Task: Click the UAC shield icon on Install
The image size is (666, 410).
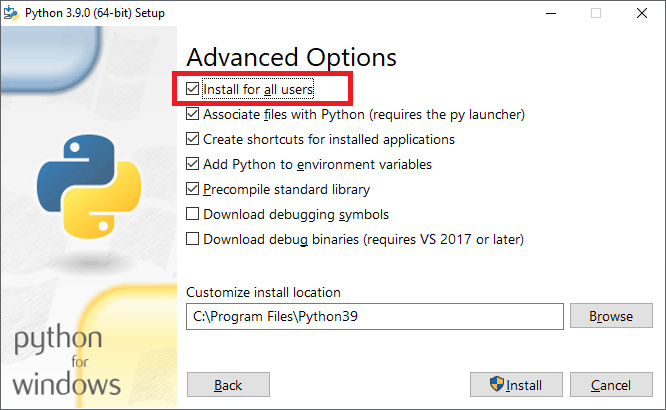Action: tap(497, 384)
